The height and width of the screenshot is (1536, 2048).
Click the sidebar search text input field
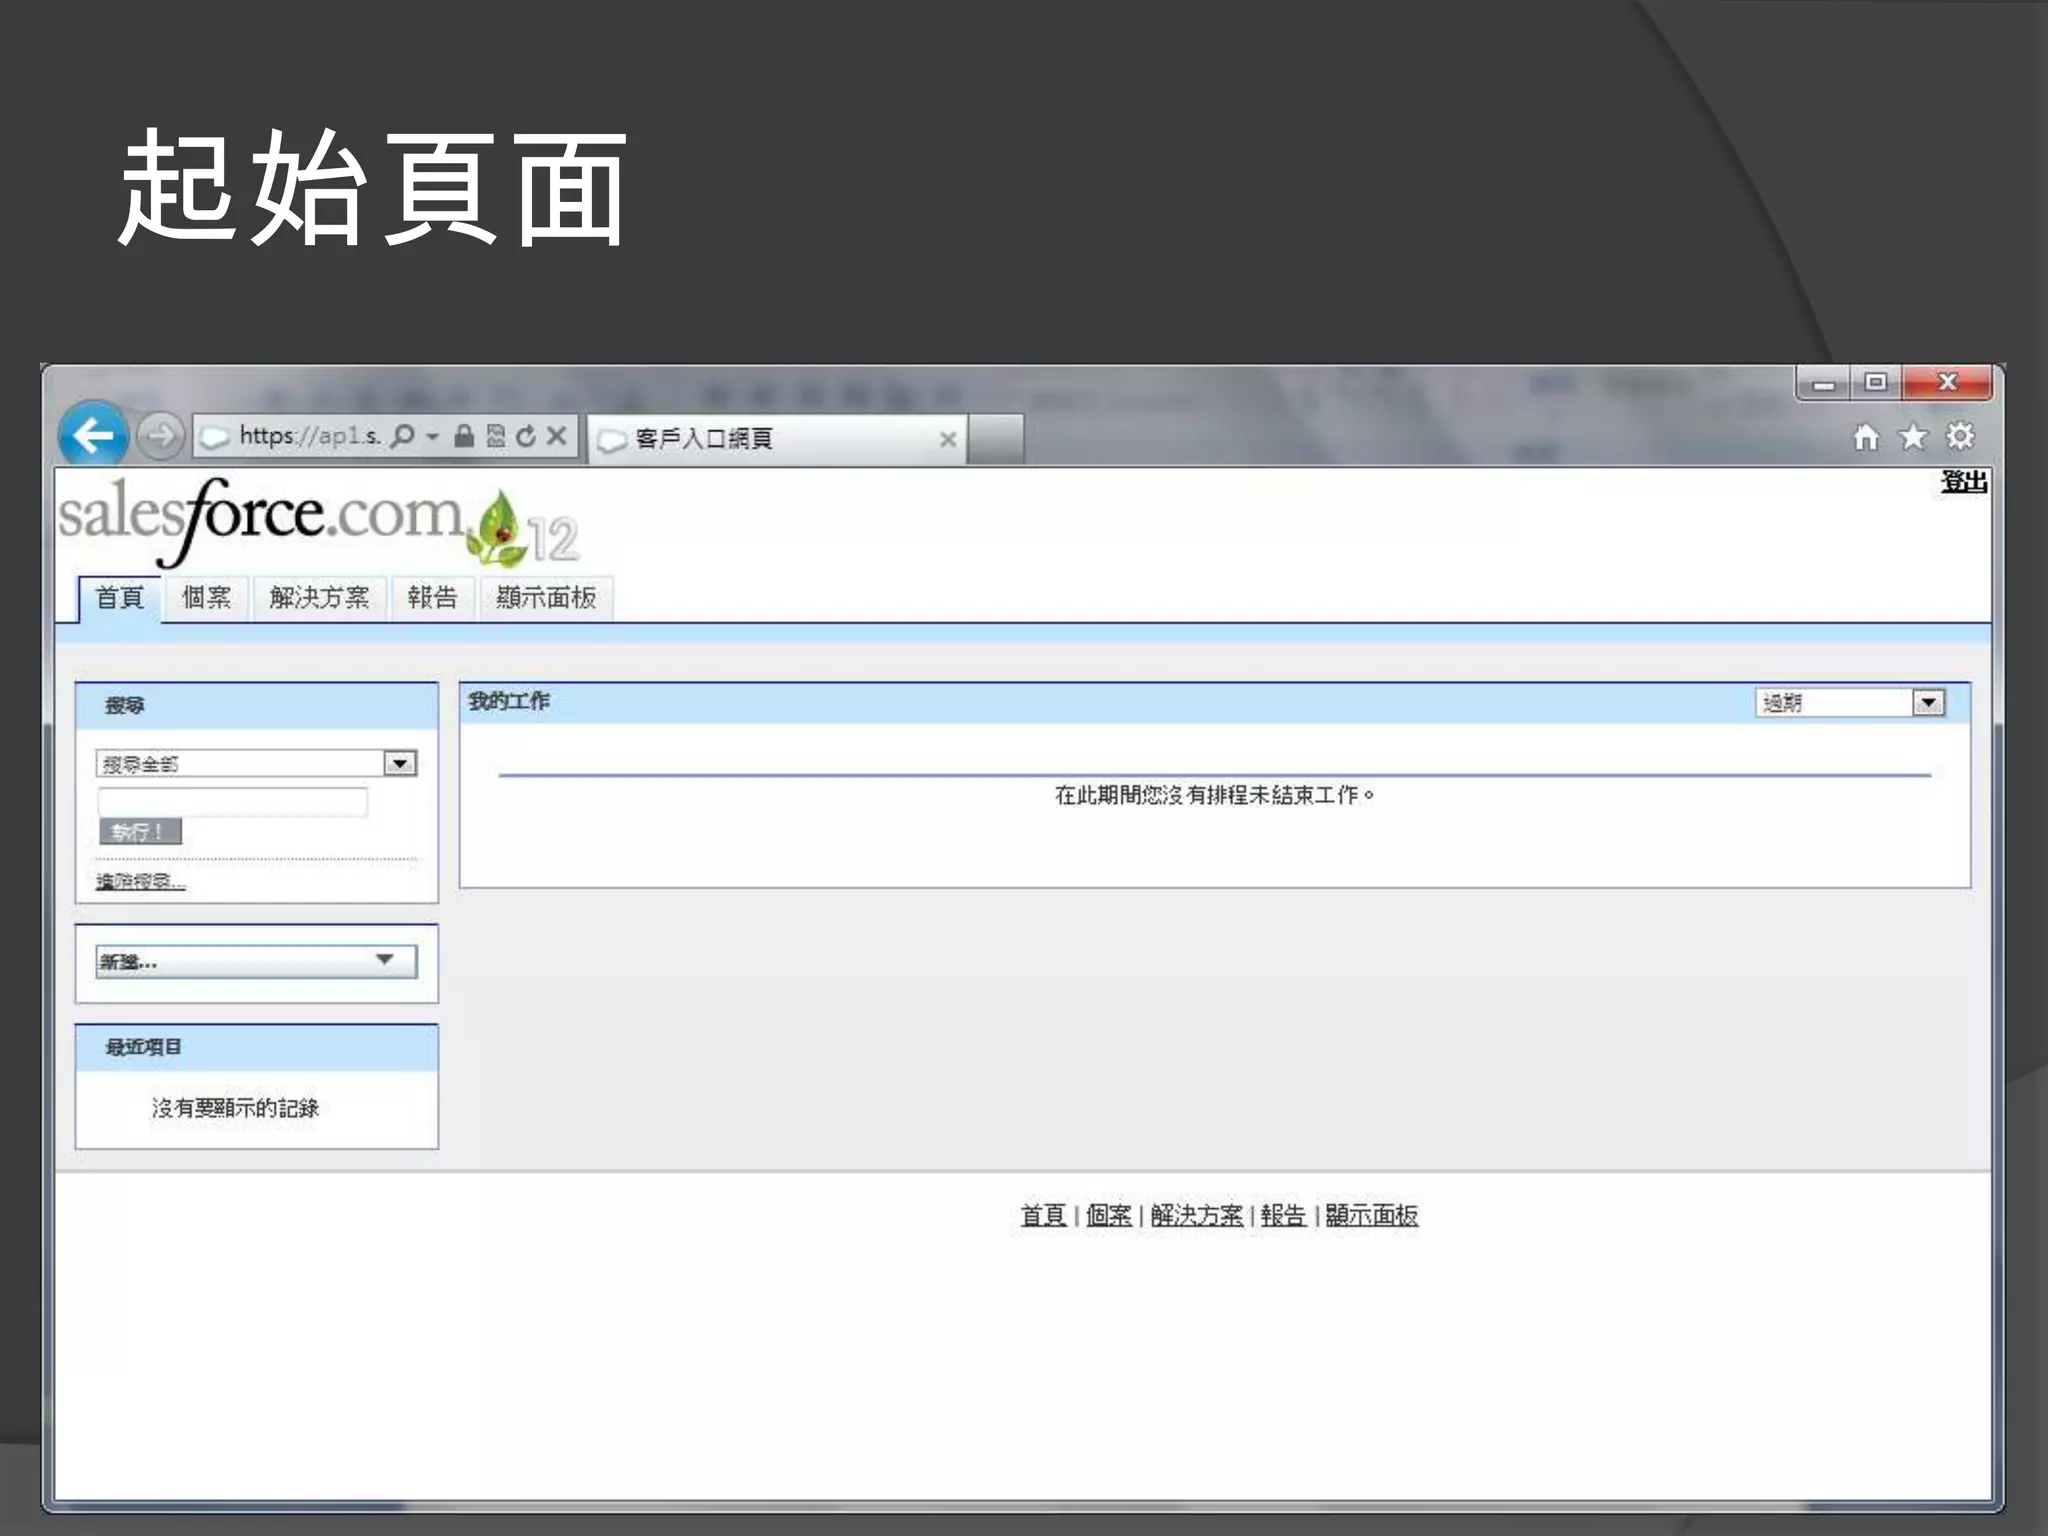(232, 801)
